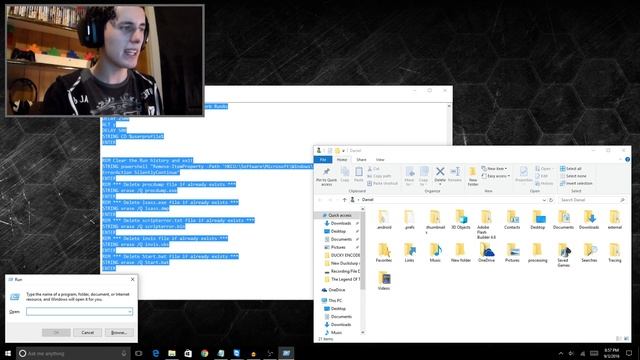Click the Delete X icon in ribbon
The height and width of the screenshot is (360, 640).
tap(440, 171)
